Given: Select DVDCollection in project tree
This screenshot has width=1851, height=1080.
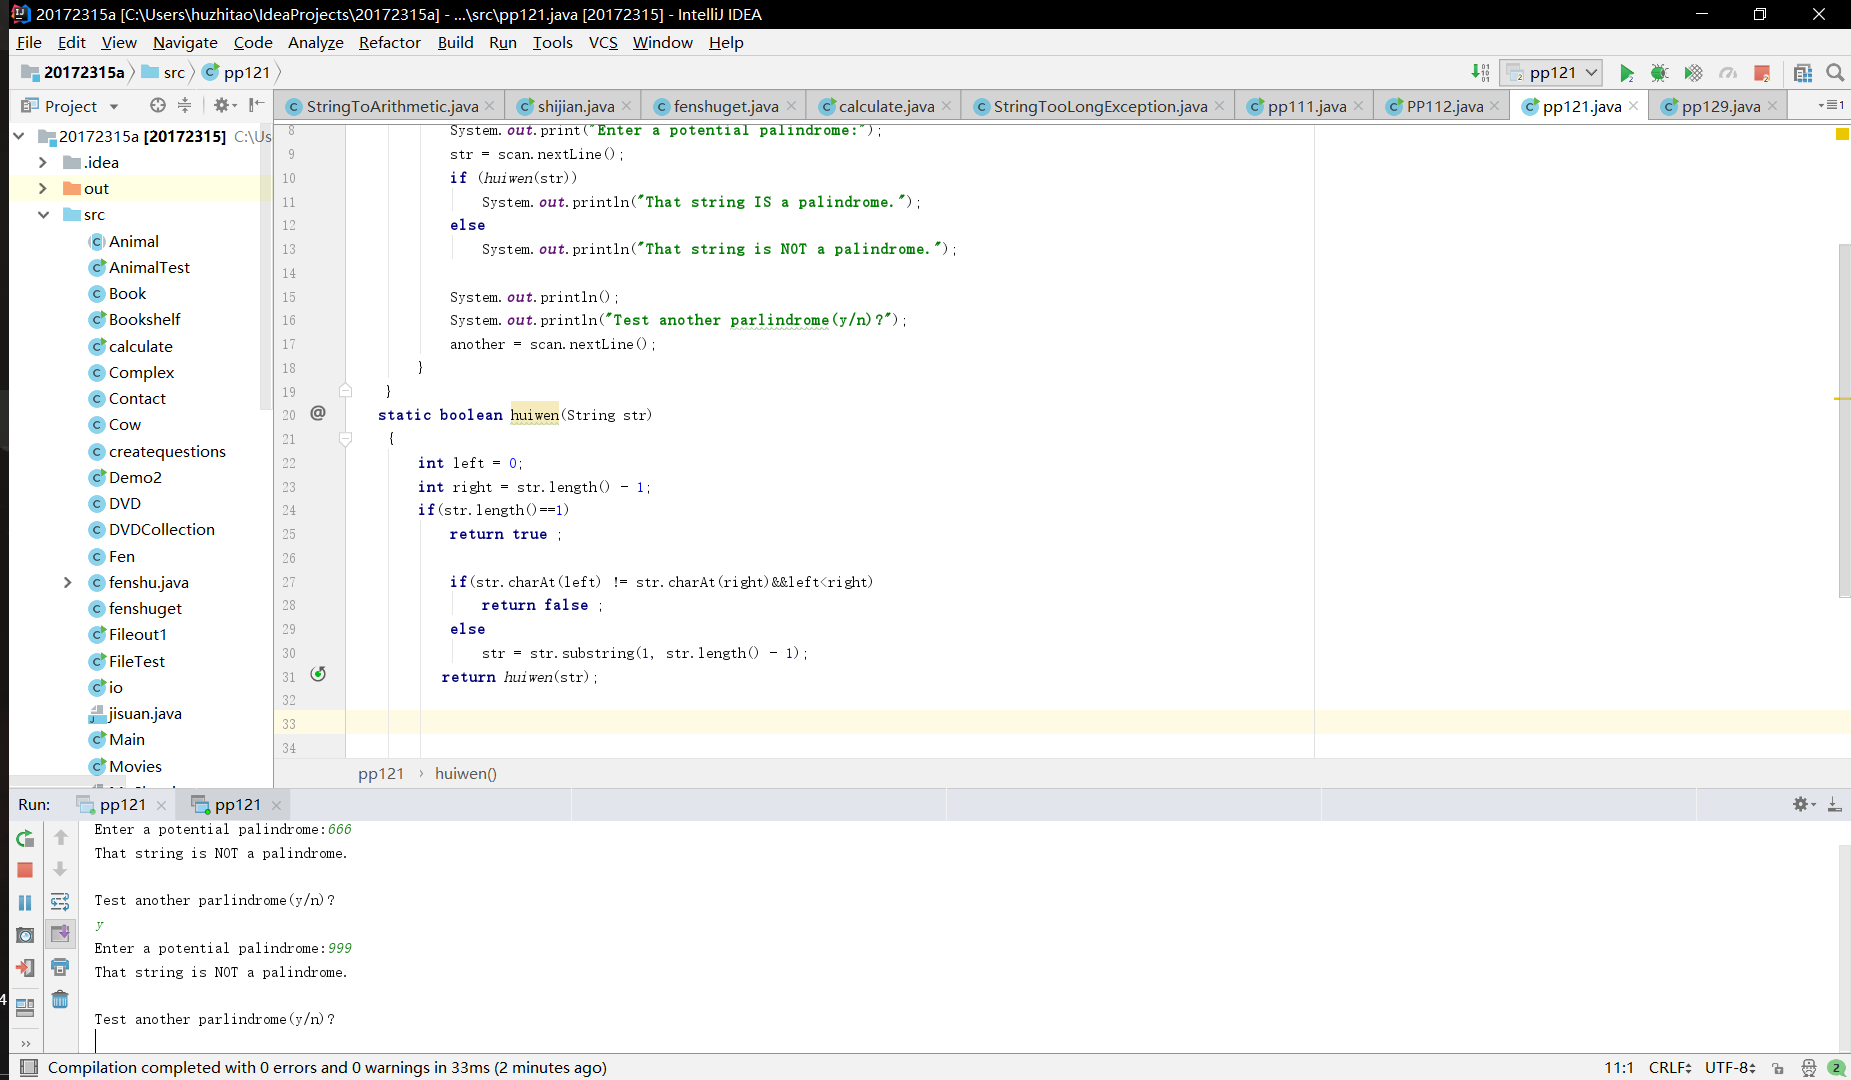Looking at the screenshot, I should click(x=161, y=529).
